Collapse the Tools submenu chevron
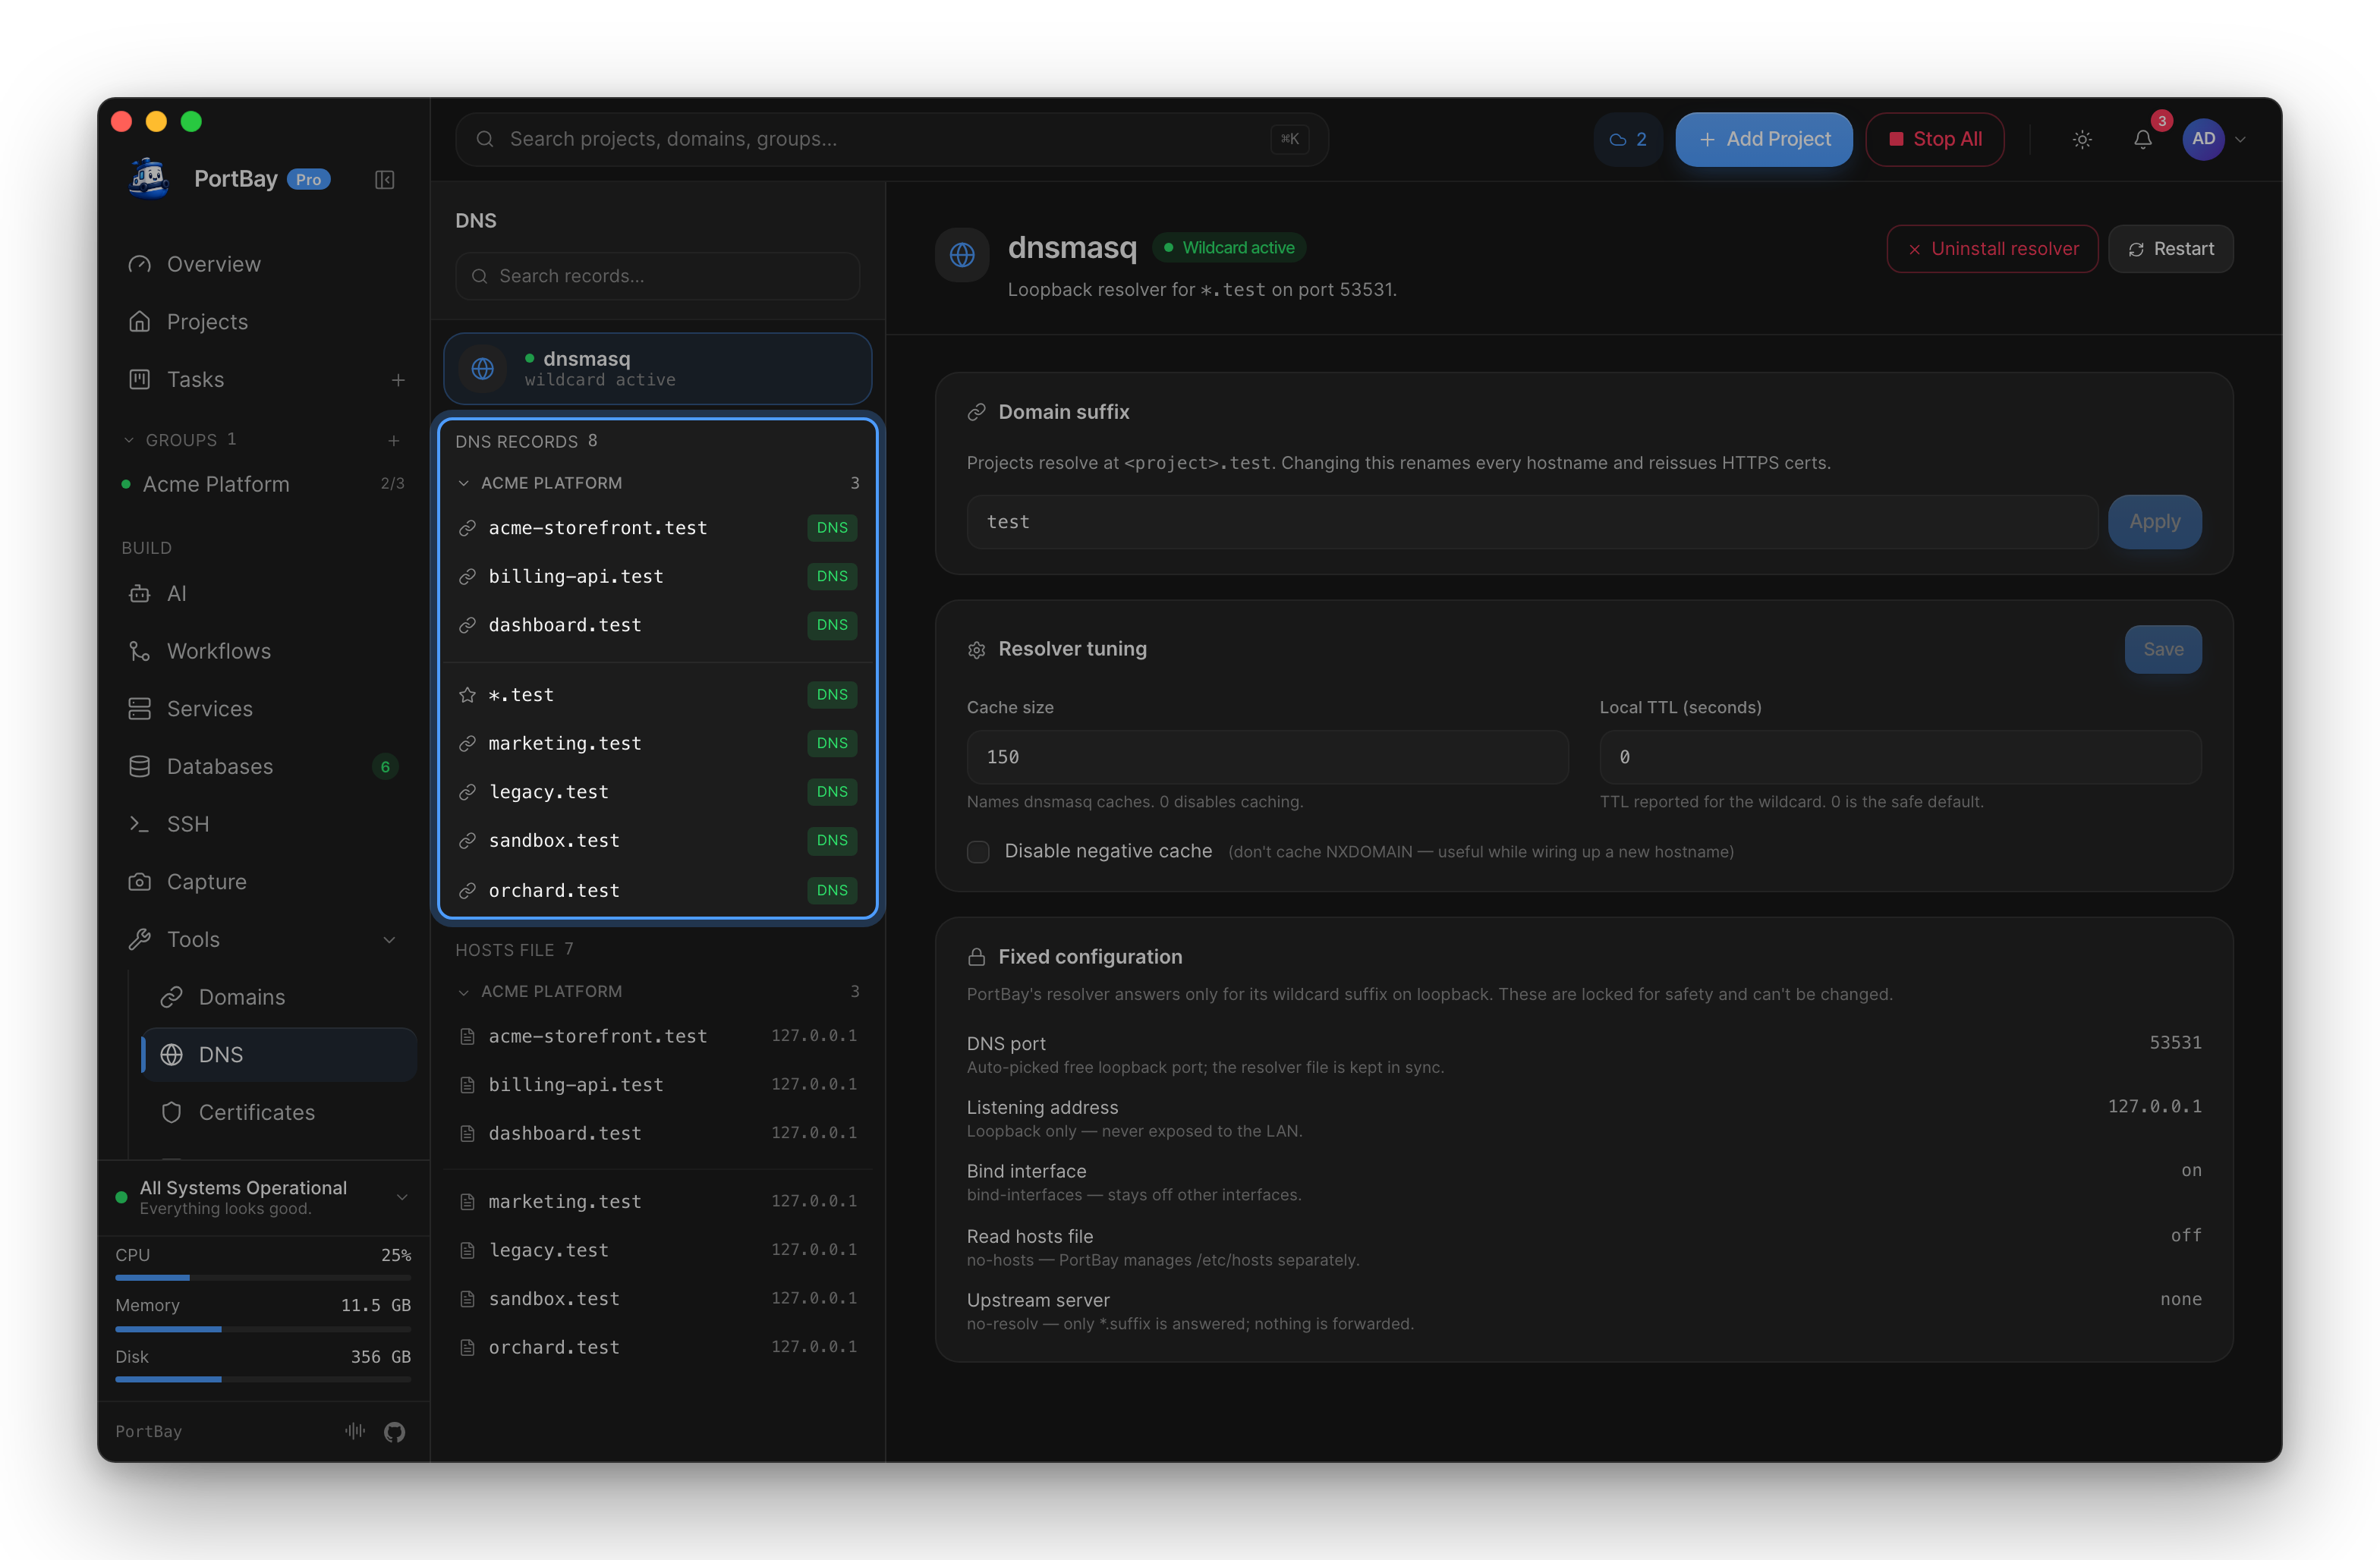The width and height of the screenshot is (2380, 1560). click(x=390, y=940)
